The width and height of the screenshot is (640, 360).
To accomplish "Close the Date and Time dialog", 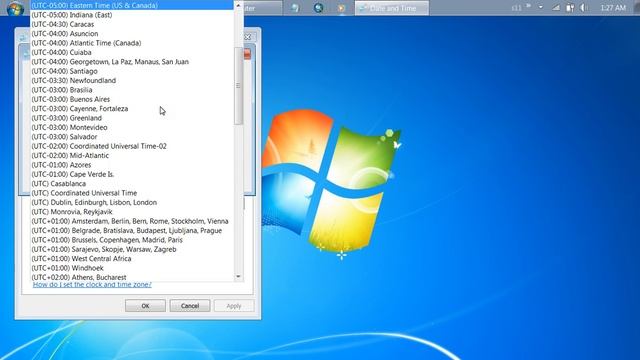I will (248, 37).
